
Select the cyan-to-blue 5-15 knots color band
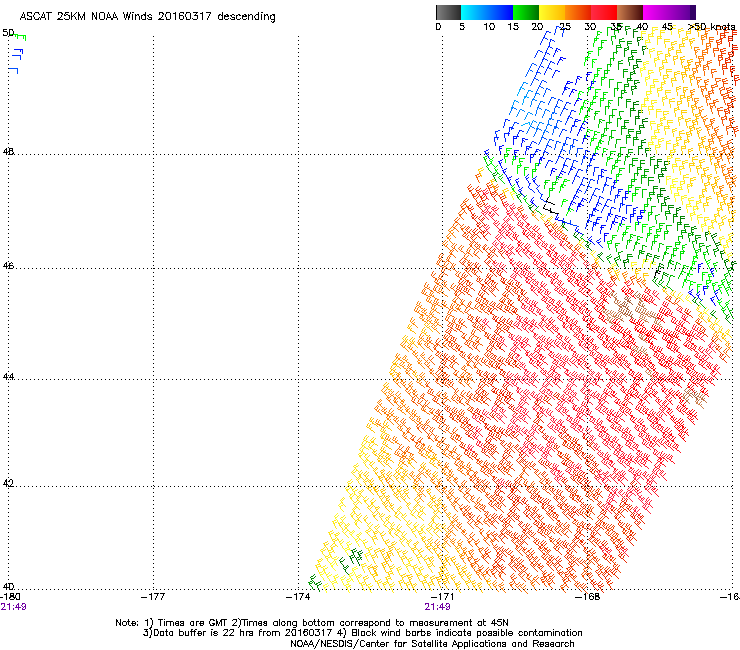click(x=487, y=12)
